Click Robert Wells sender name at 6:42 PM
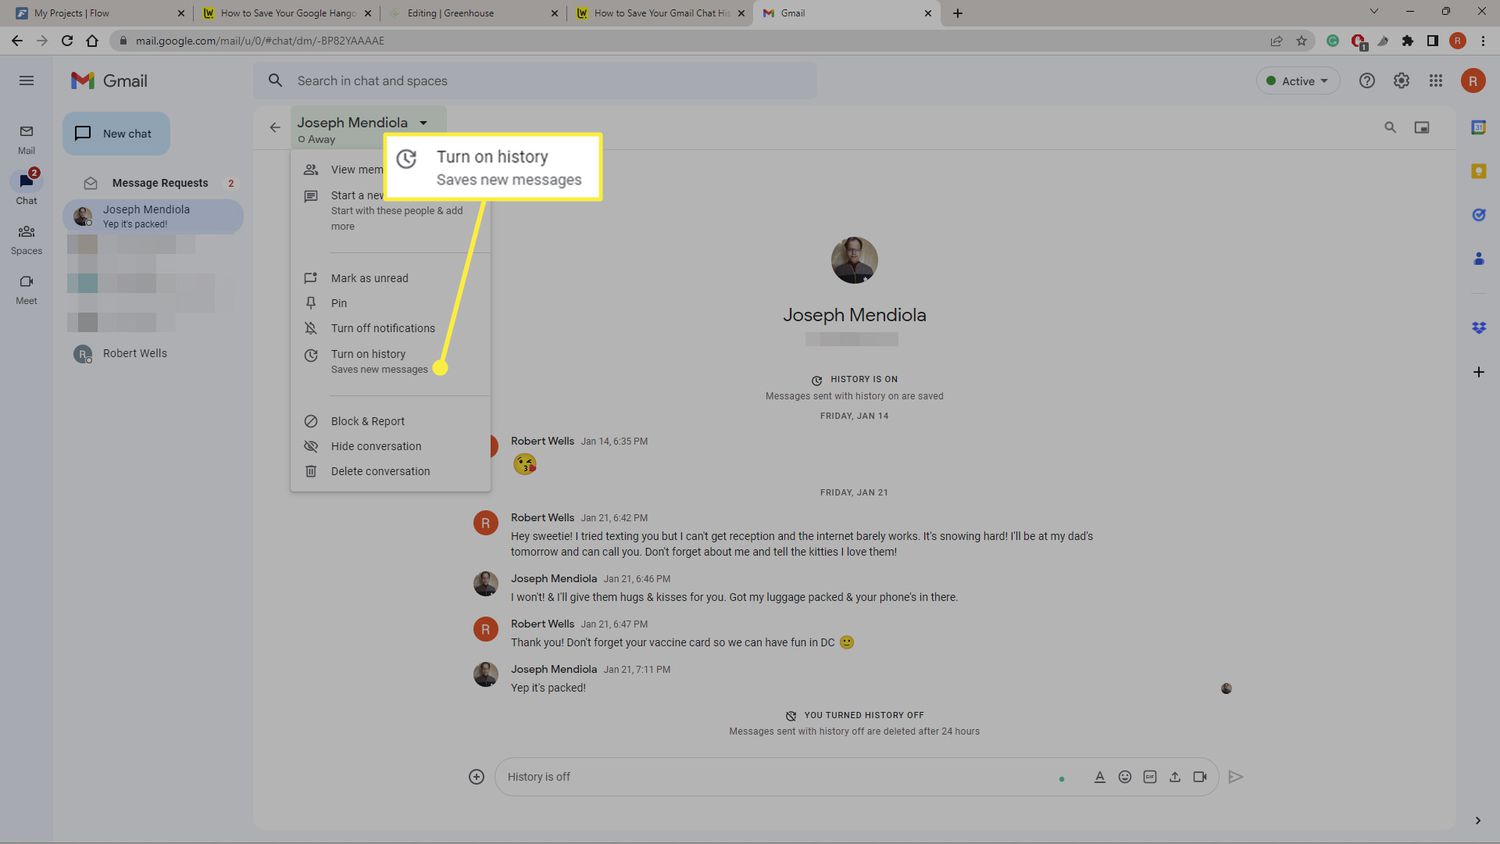Image resolution: width=1500 pixels, height=844 pixels. [x=542, y=518]
